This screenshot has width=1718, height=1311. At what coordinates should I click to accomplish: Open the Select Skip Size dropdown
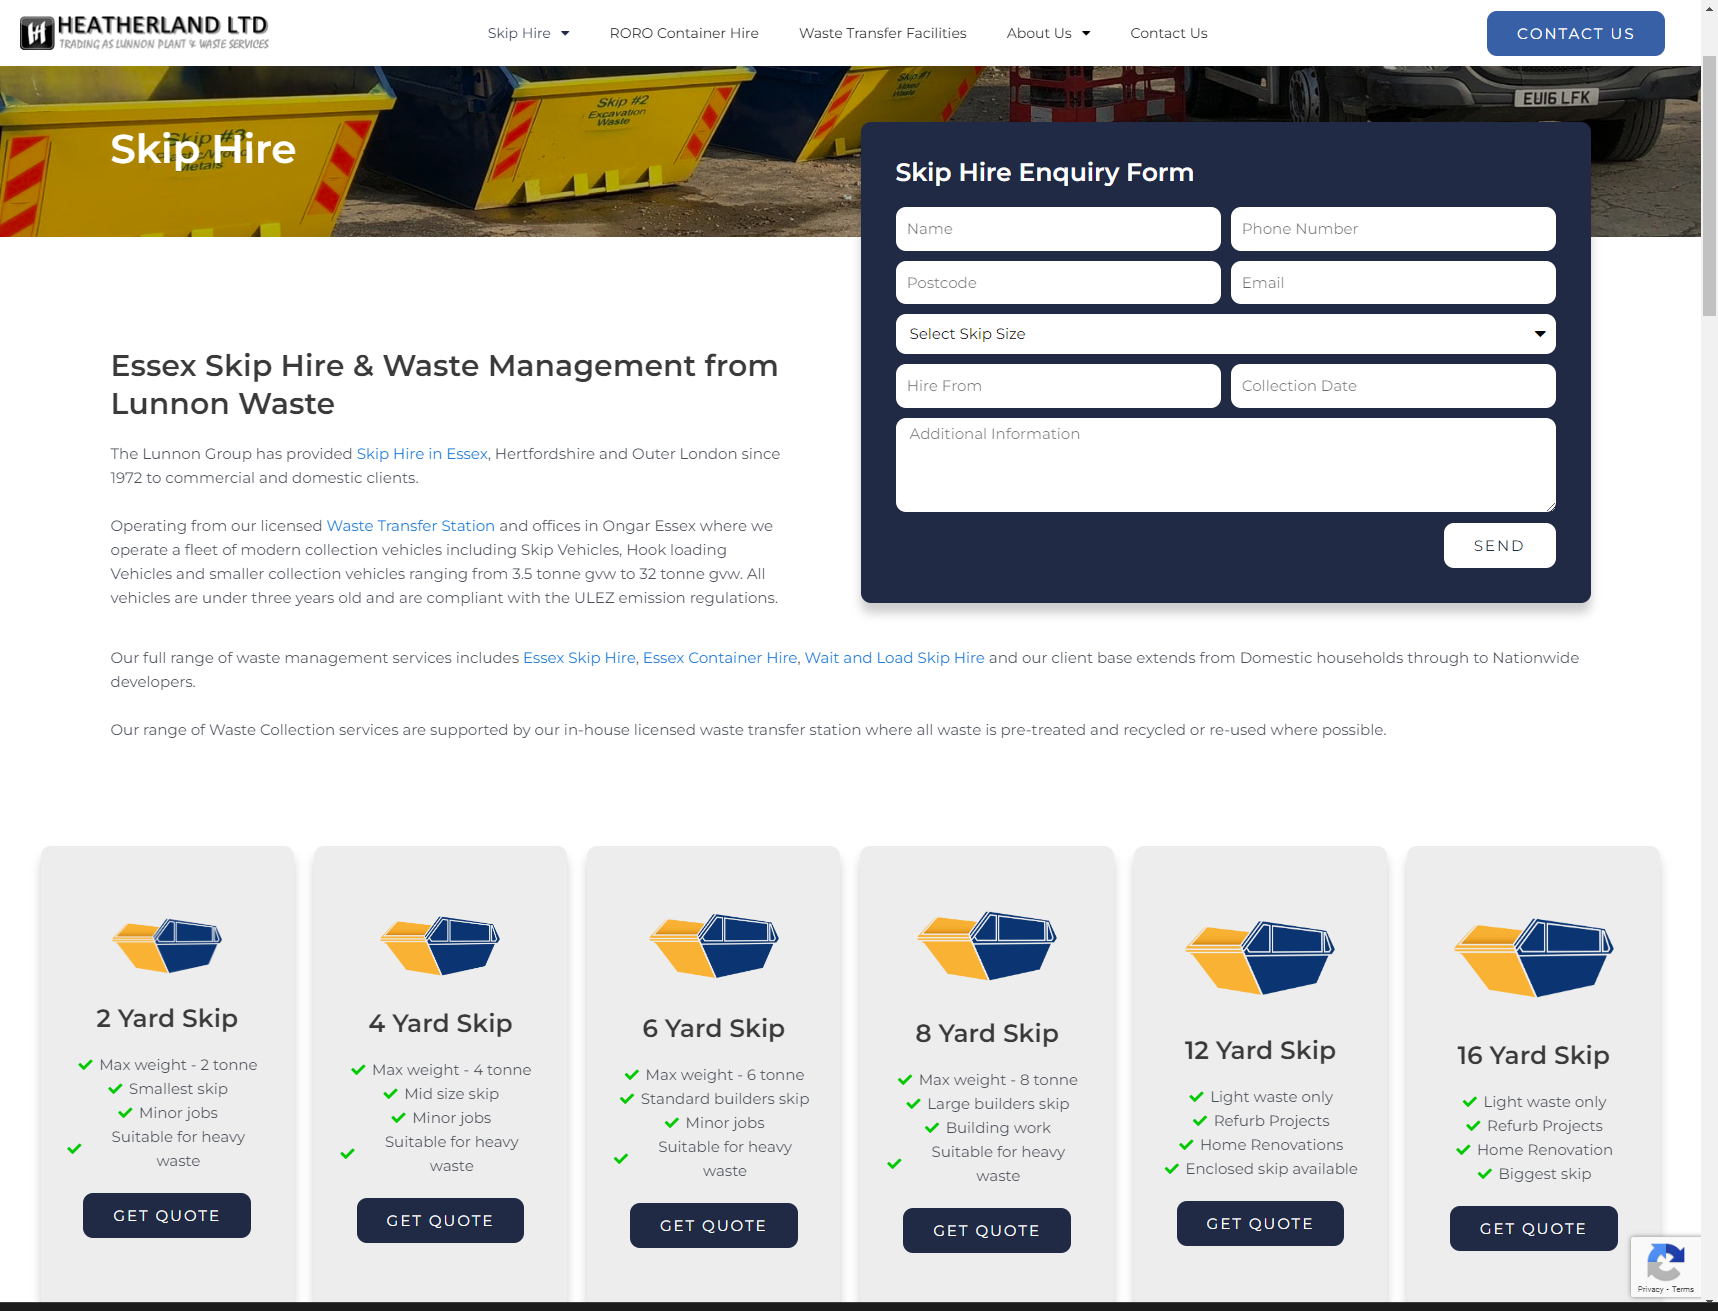pyautogui.click(x=1225, y=334)
